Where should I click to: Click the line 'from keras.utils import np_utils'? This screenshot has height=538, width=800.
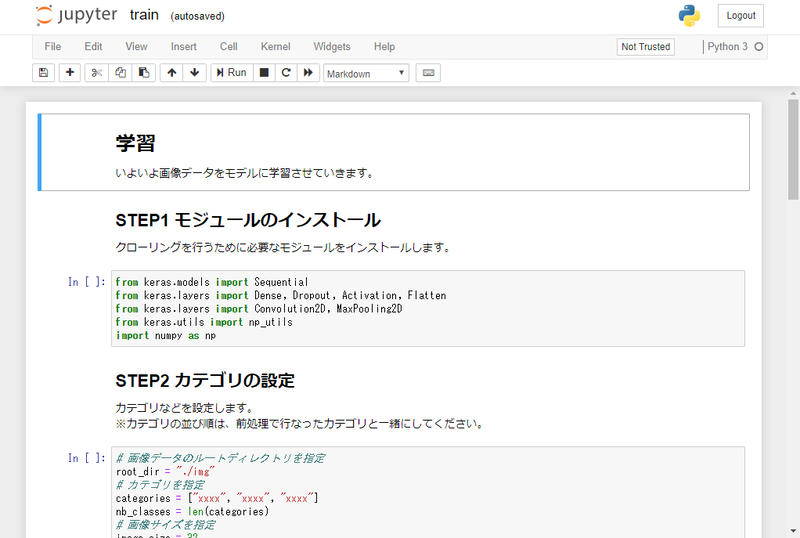[204, 322]
